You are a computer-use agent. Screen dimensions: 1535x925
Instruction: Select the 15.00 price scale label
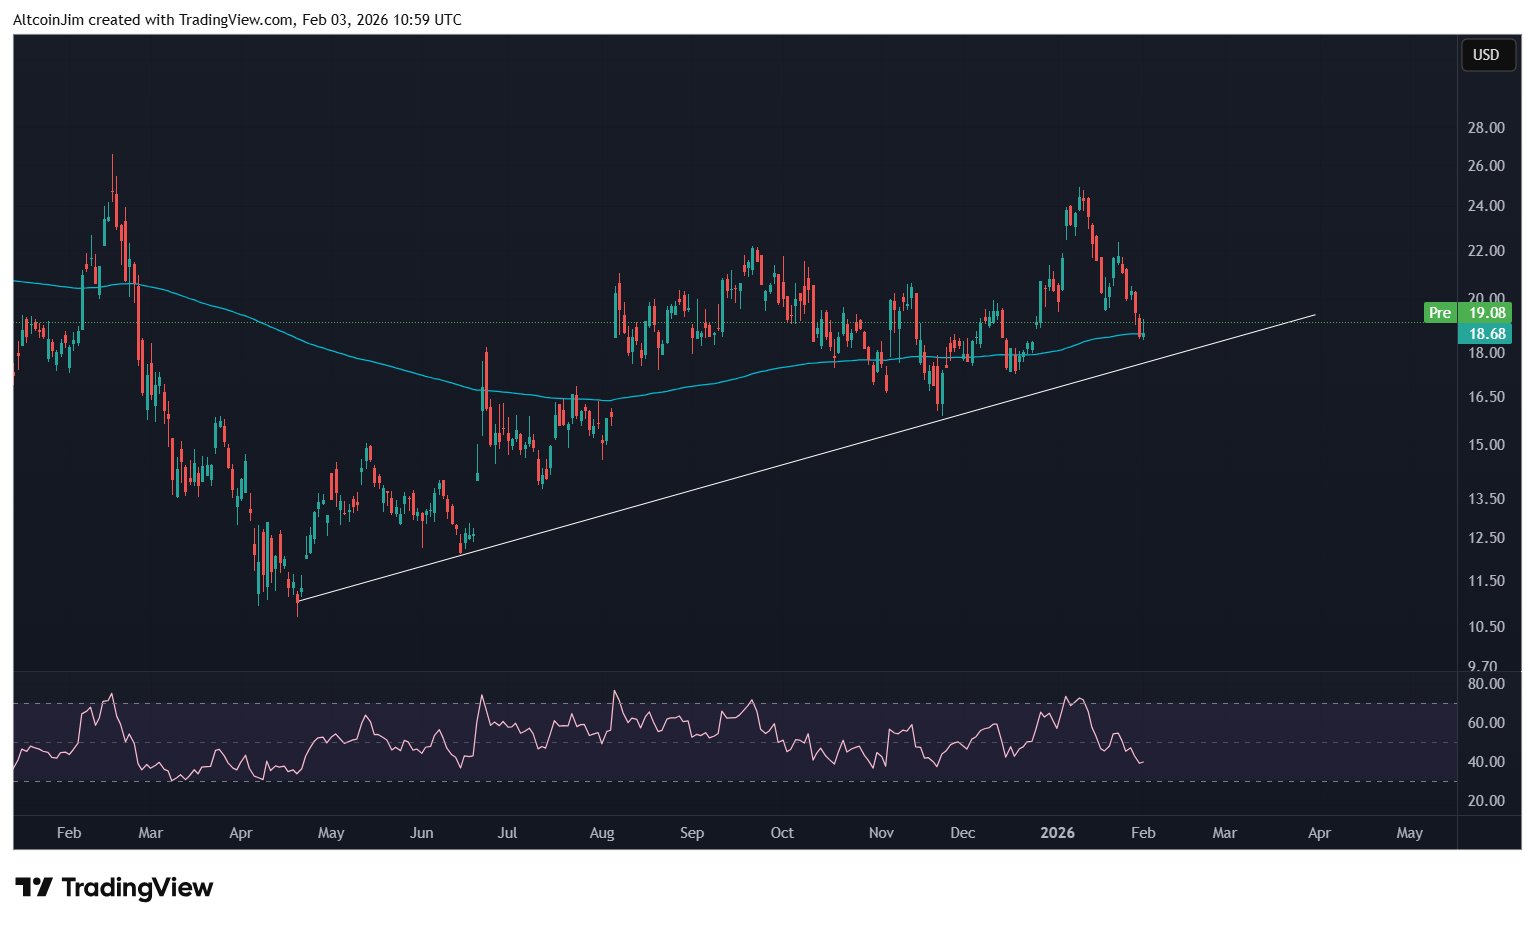point(1486,445)
